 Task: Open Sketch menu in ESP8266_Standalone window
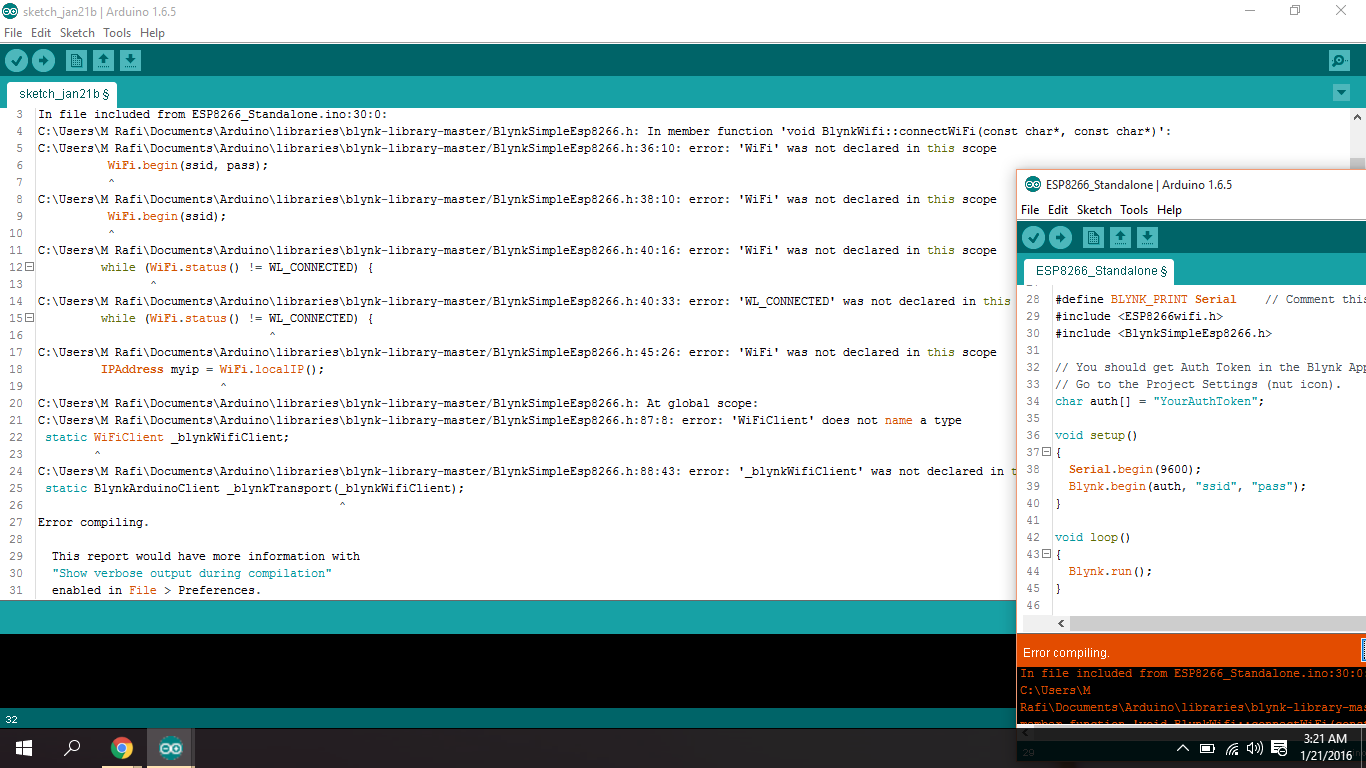(x=1094, y=210)
